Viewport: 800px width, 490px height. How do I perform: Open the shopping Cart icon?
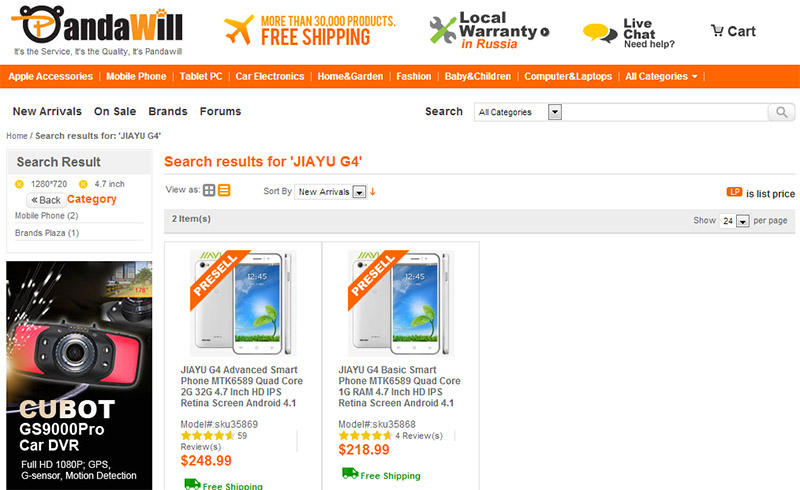tap(717, 31)
